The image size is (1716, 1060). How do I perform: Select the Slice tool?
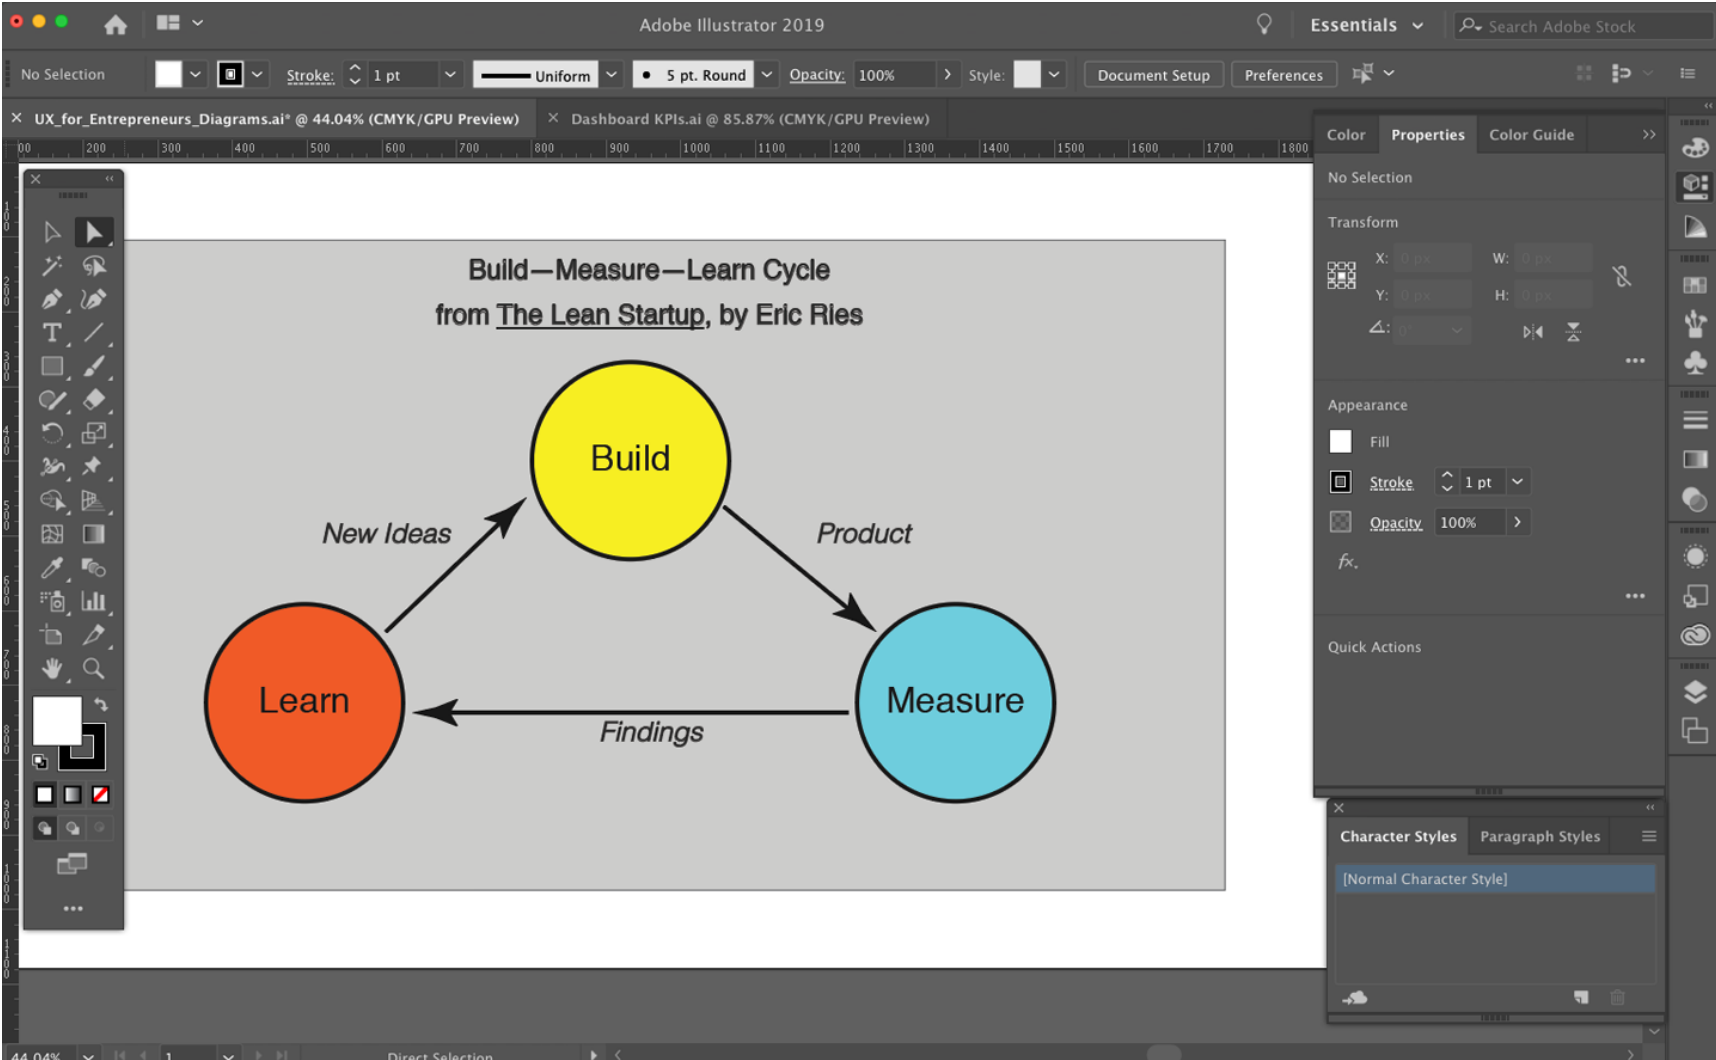(x=94, y=635)
